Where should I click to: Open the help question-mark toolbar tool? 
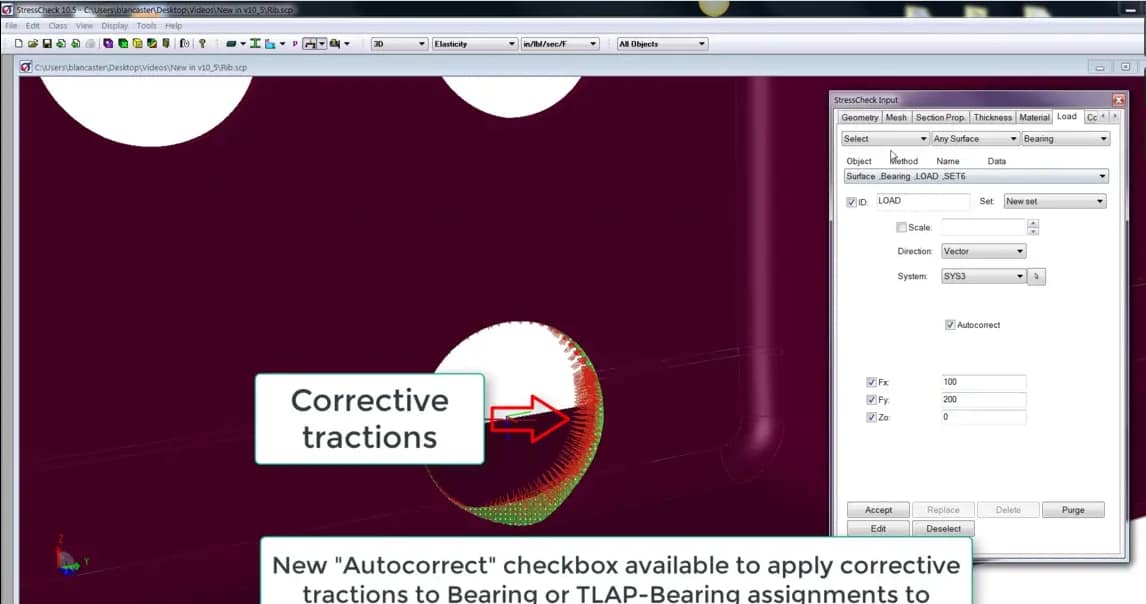[x=203, y=43]
